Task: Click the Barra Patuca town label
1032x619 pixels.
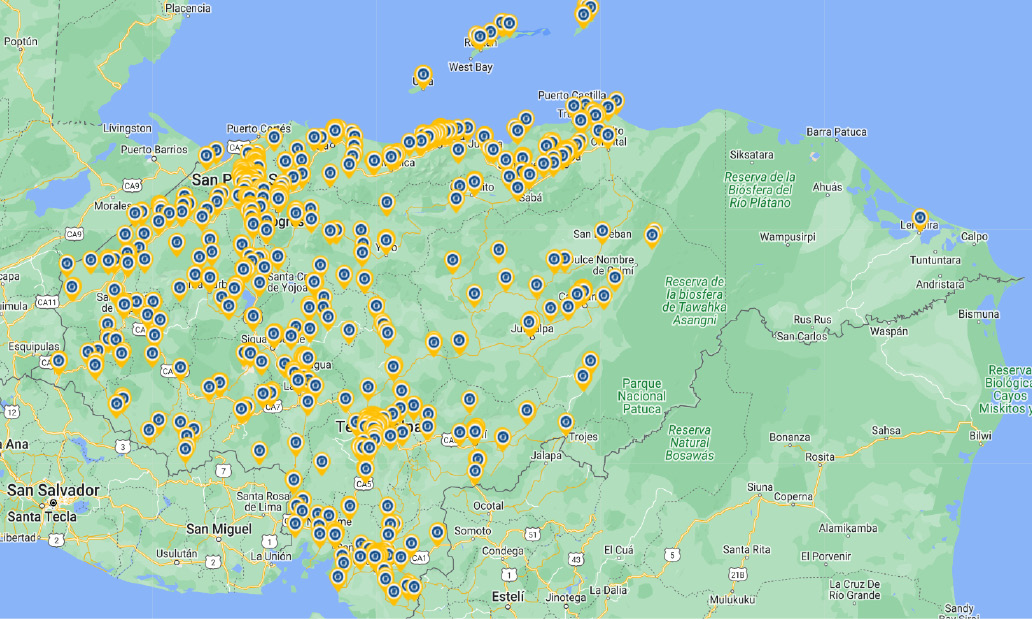Action: click(836, 132)
